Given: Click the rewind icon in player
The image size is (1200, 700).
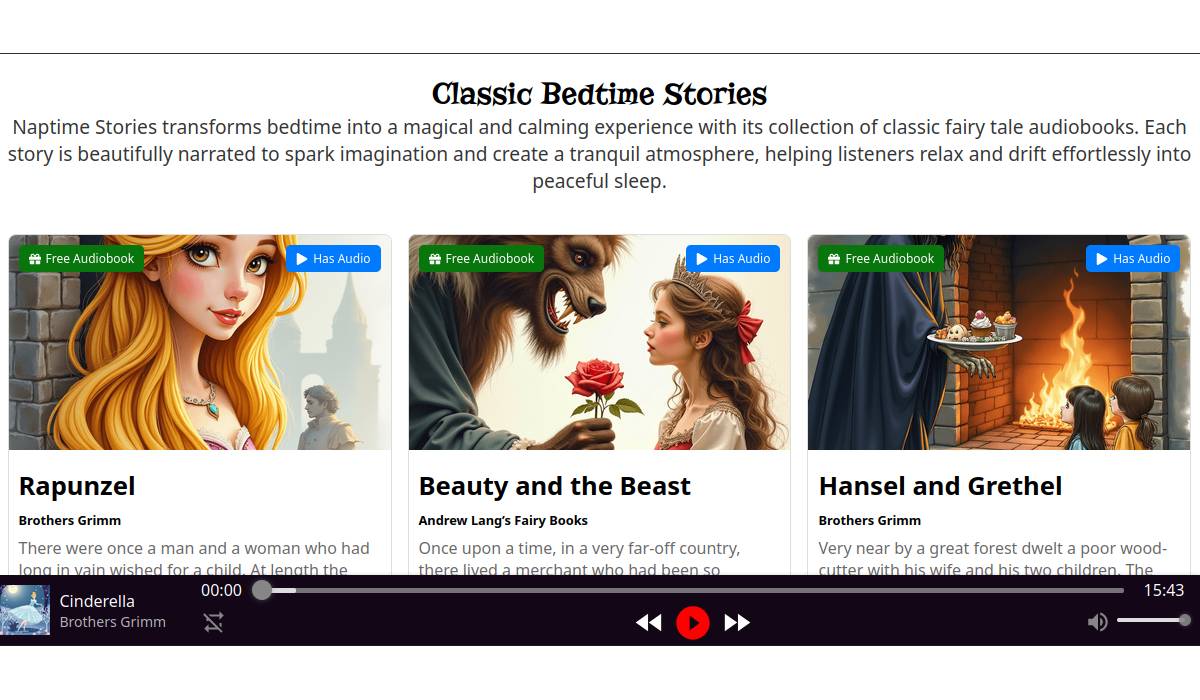Looking at the screenshot, I should coord(648,623).
